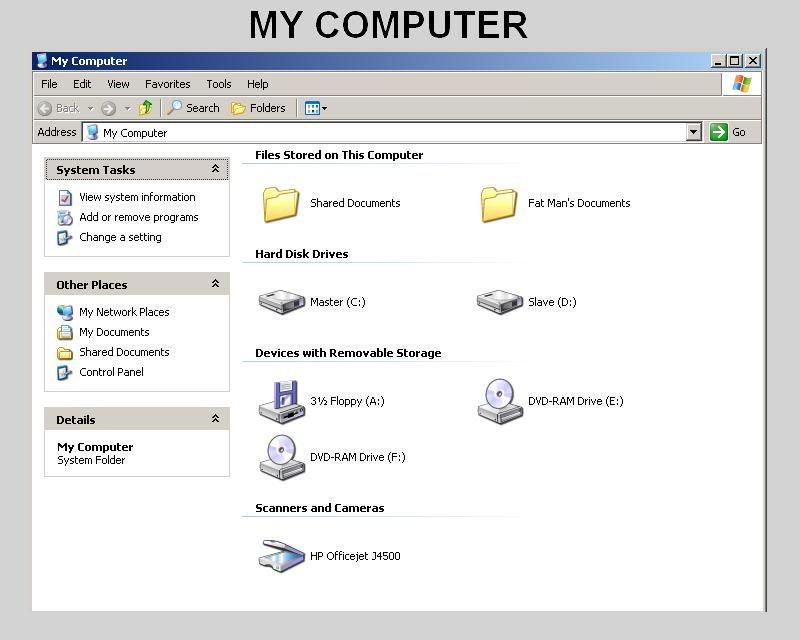Click the Search toolbar button
The width and height of the screenshot is (800, 640).
pyautogui.click(x=193, y=108)
